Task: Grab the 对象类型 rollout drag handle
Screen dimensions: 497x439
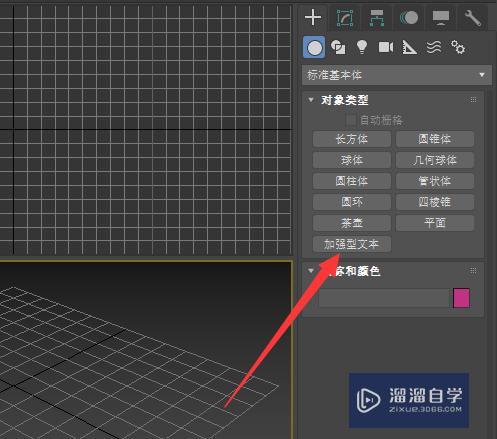Action: pyautogui.click(x=473, y=100)
